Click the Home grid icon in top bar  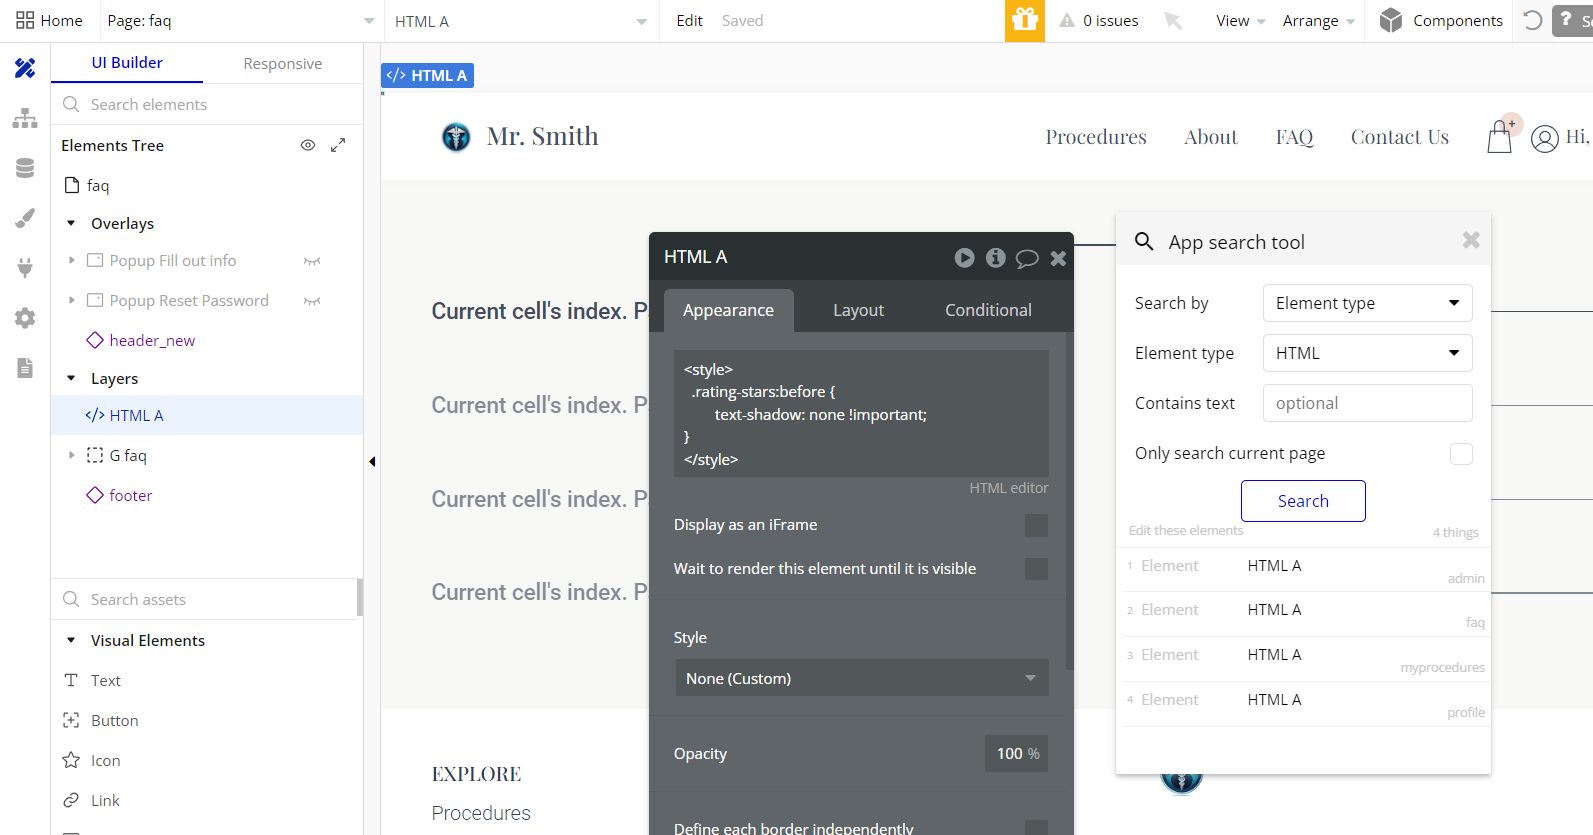pyautogui.click(x=25, y=20)
